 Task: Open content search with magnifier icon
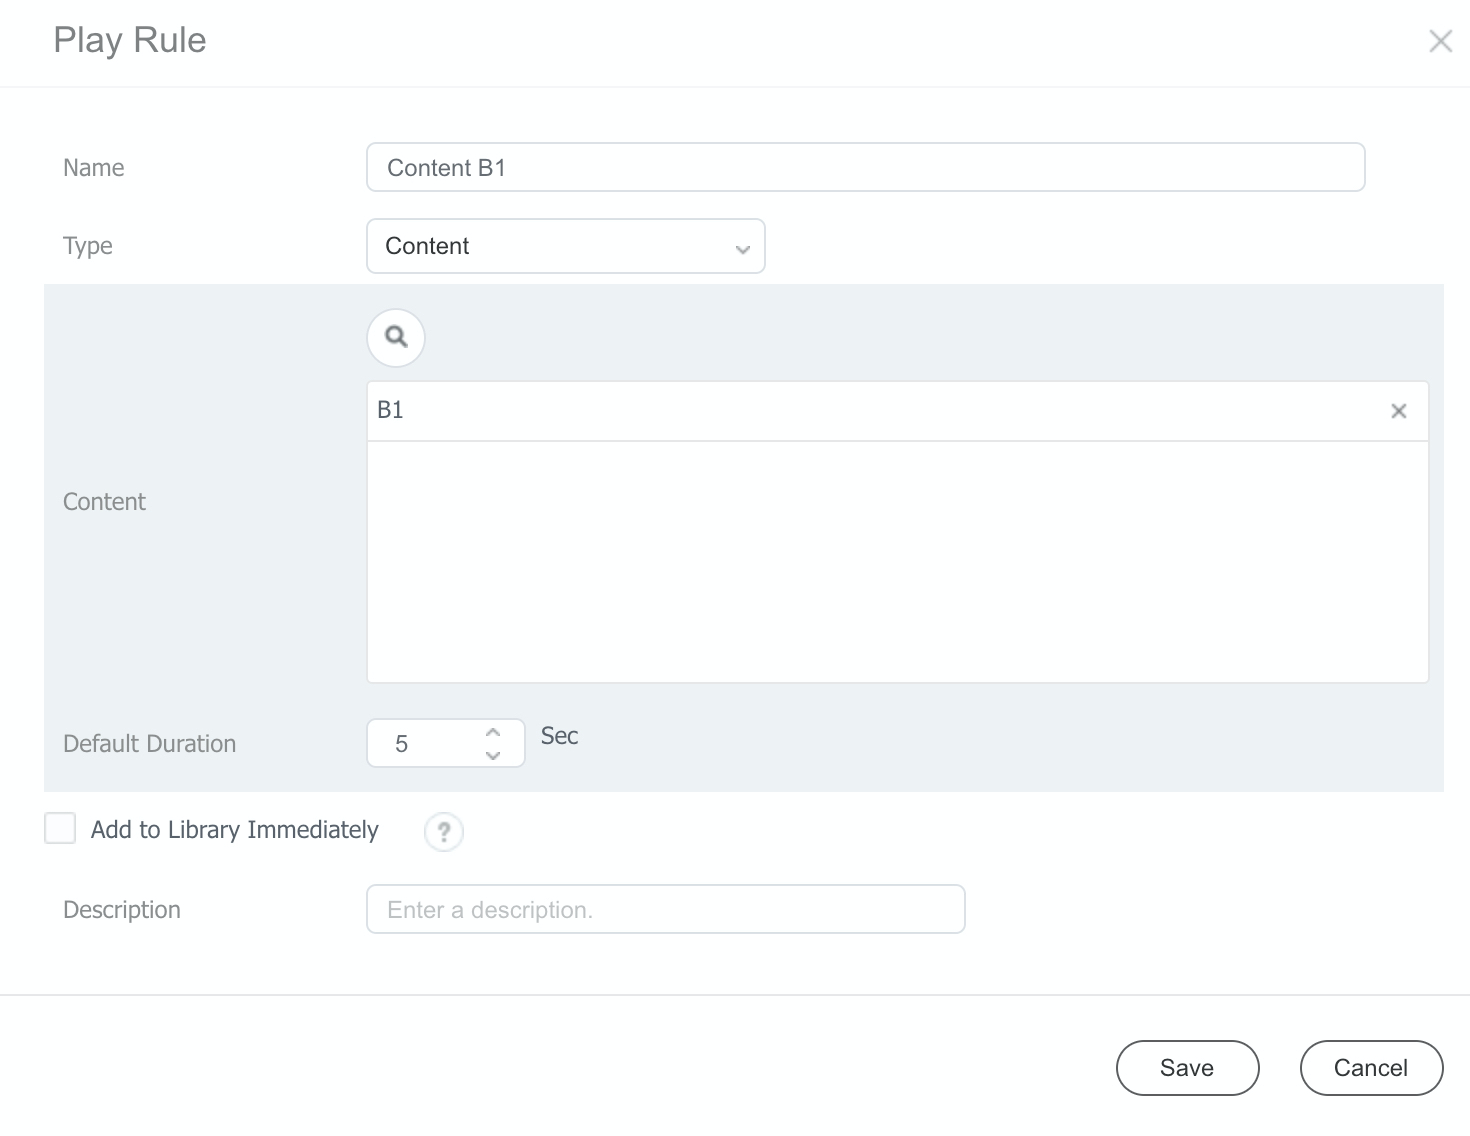tap(396, 337)
